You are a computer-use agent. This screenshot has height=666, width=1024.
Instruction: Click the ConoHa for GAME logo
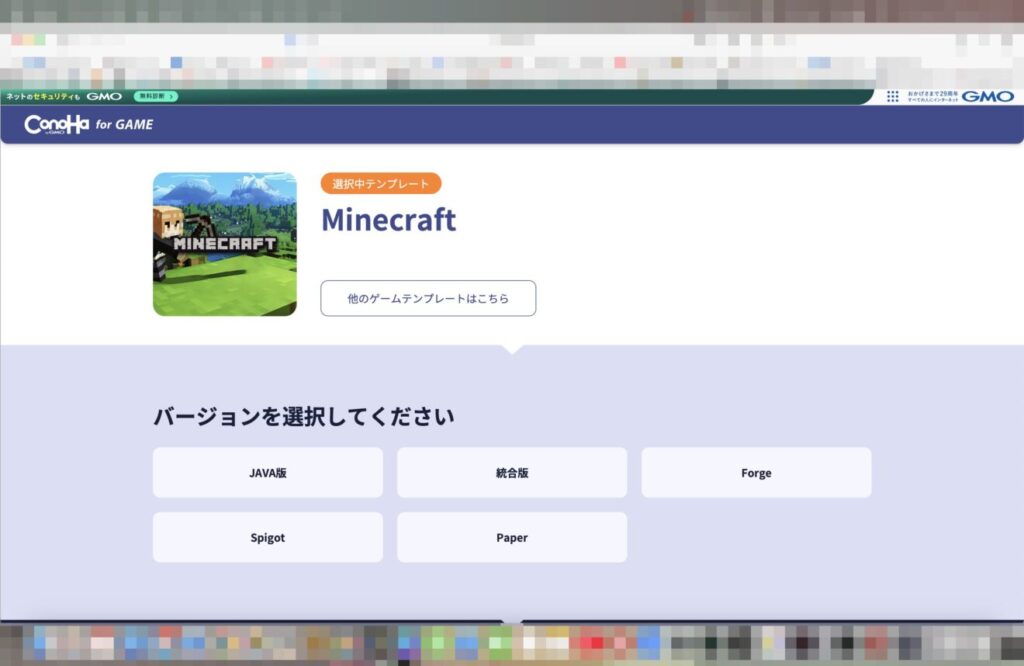point(89,124)
